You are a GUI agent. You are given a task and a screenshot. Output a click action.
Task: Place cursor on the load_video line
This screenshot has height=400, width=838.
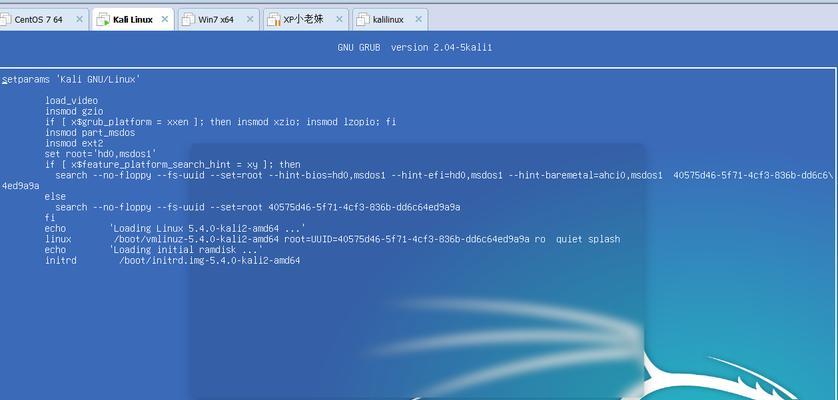point(71,101)
